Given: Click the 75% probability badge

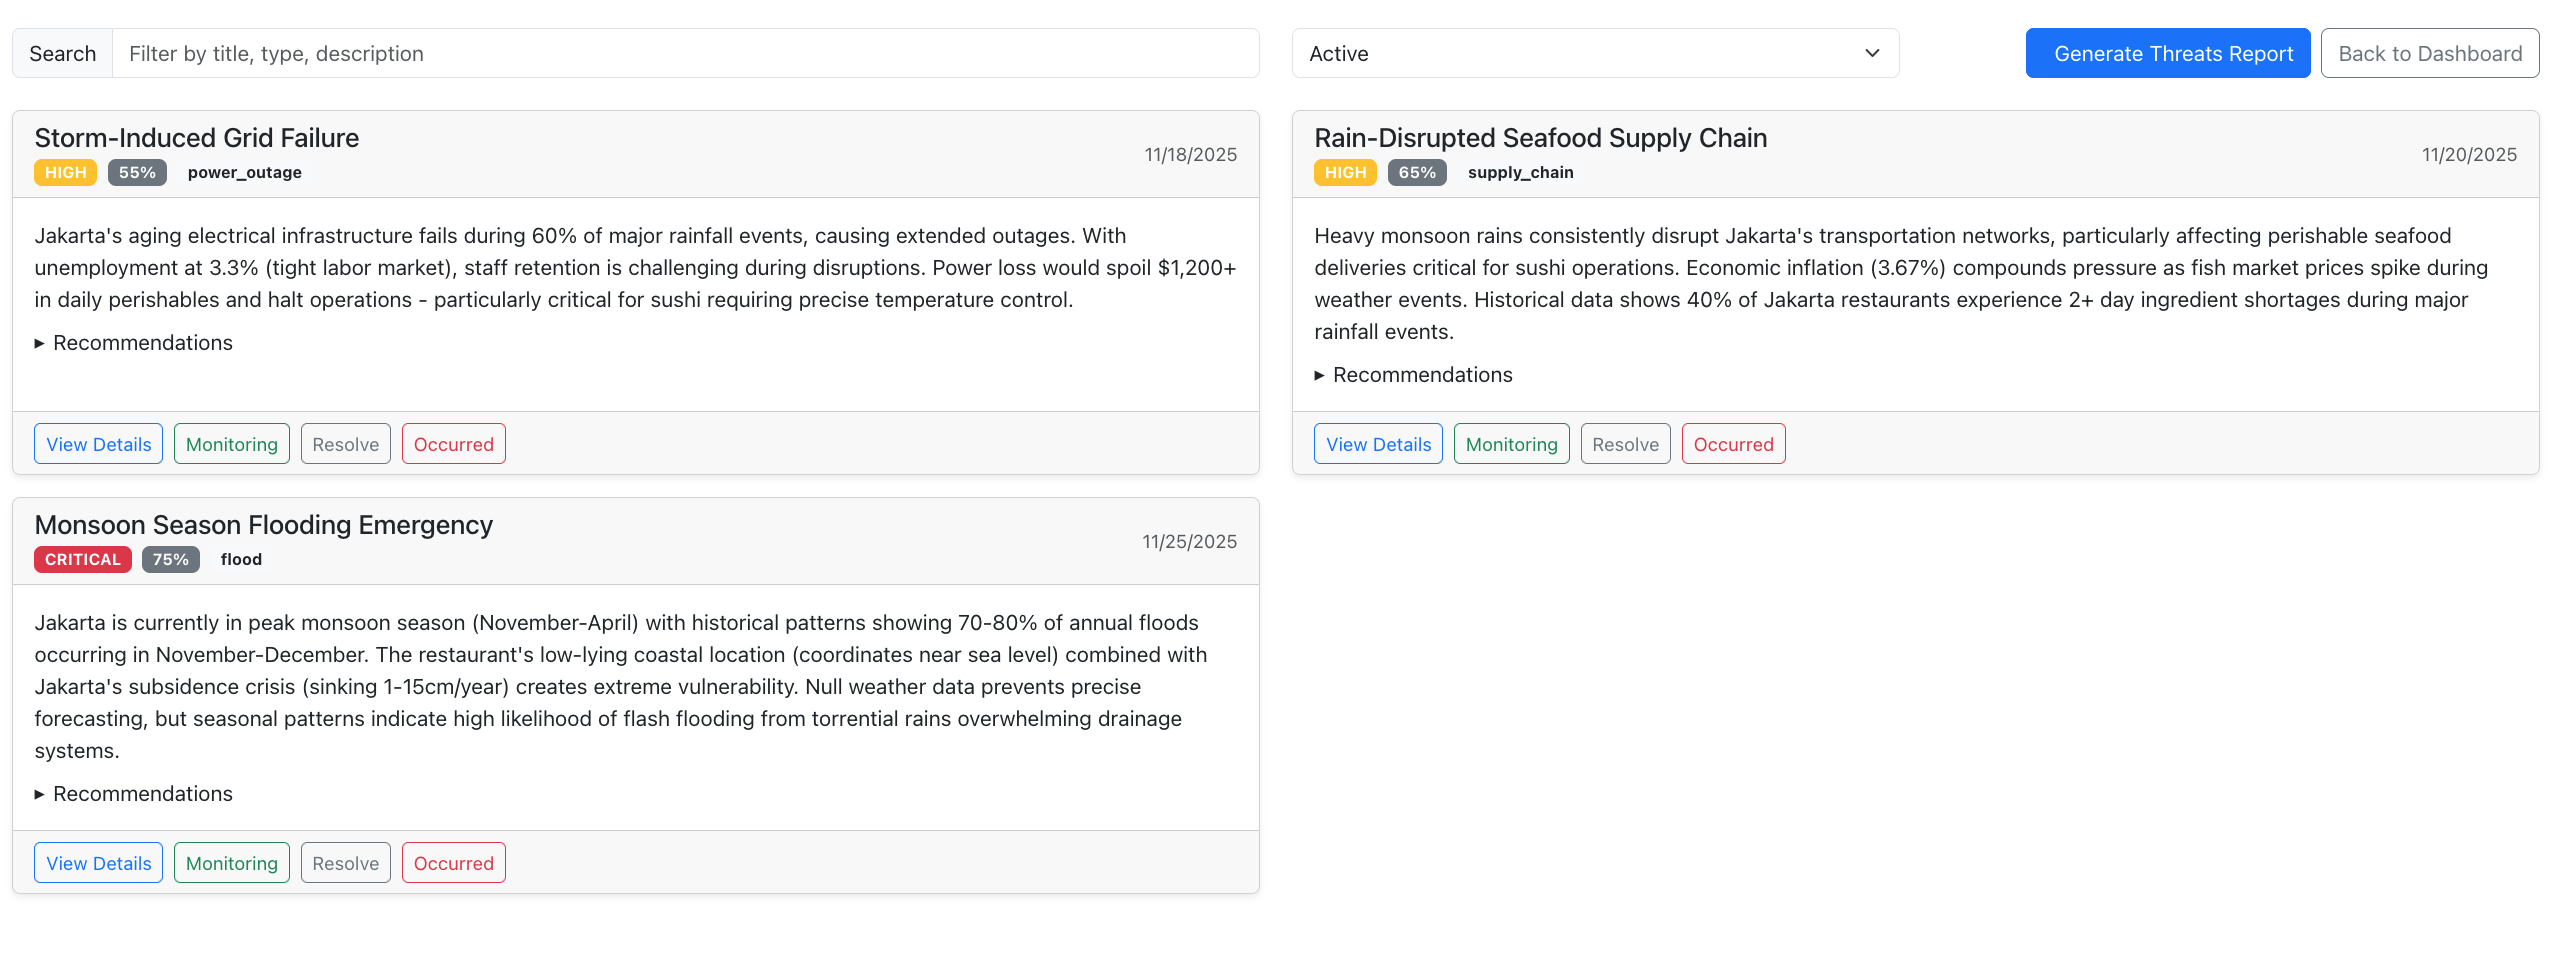Looking at the screenshot, I should coord(170,559).
